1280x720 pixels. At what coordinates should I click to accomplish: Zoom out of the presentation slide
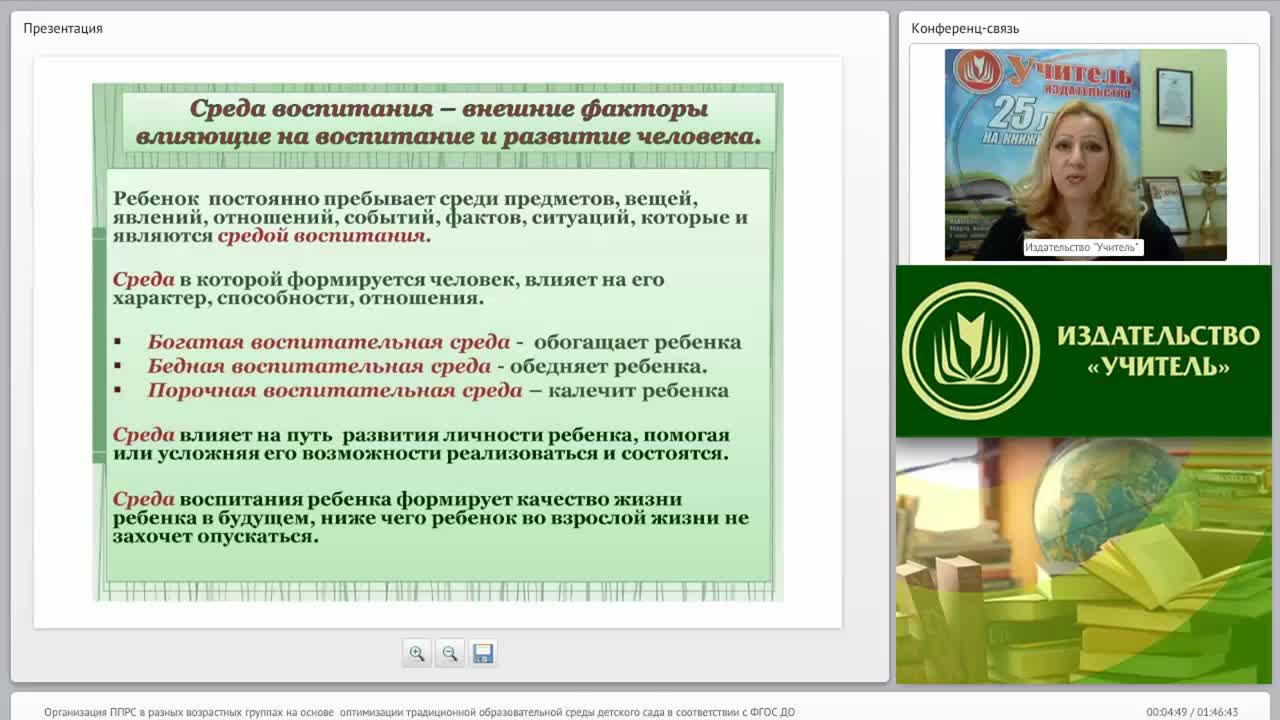[450, 653]
